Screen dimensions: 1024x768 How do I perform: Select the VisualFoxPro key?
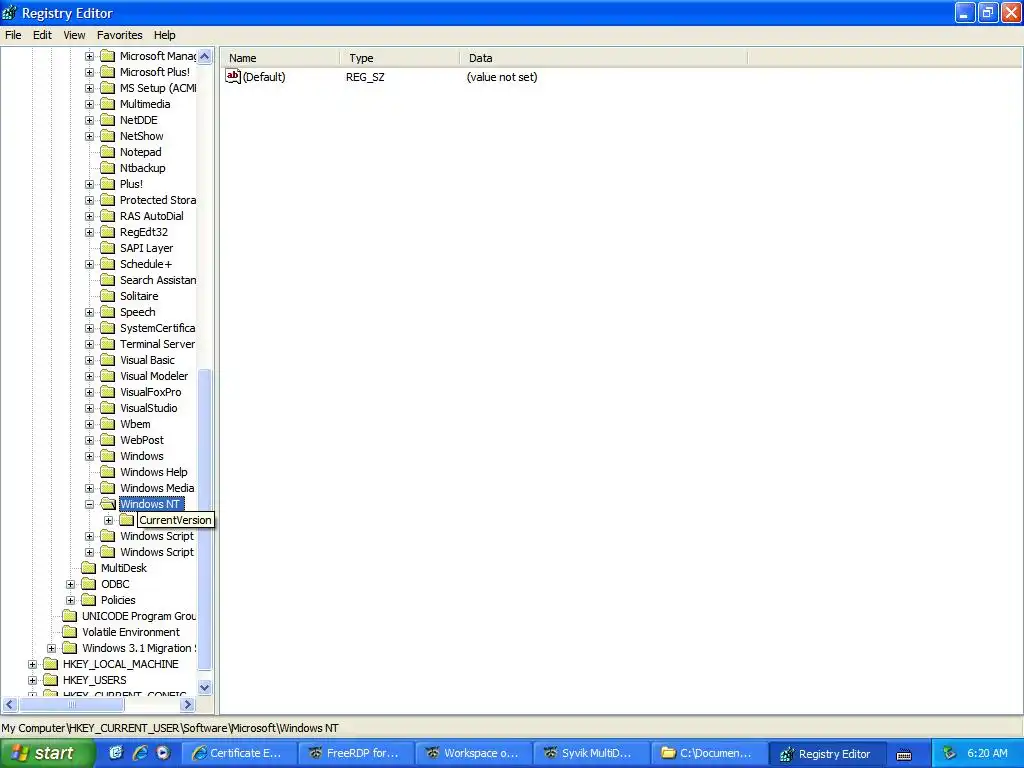151,392
